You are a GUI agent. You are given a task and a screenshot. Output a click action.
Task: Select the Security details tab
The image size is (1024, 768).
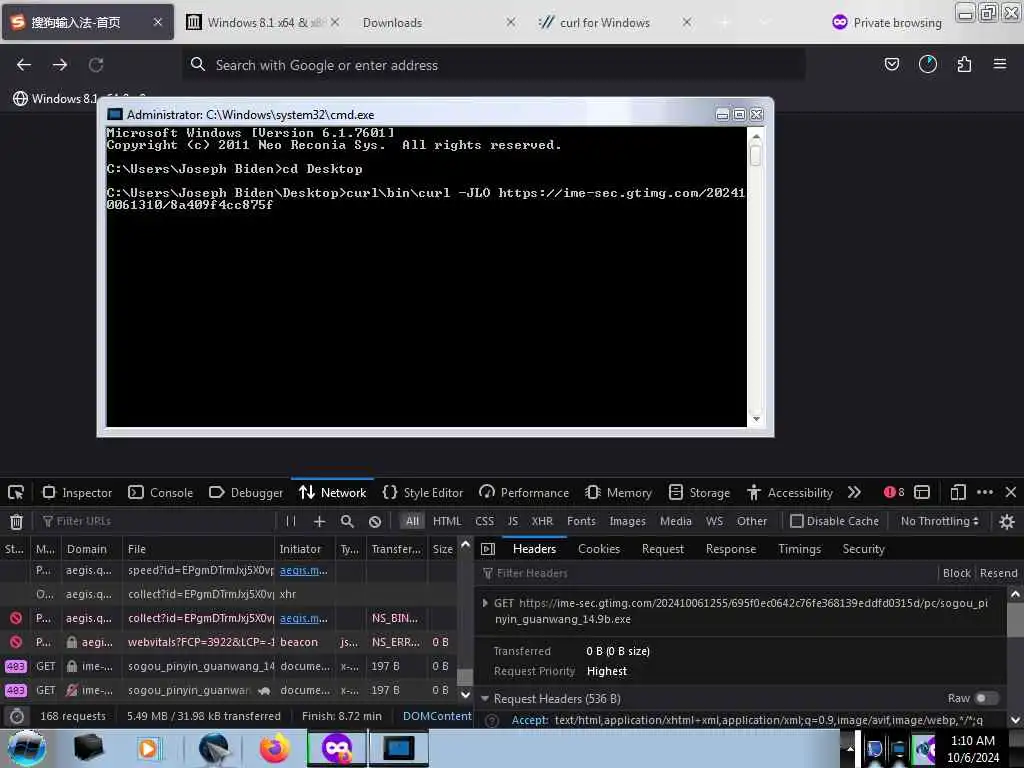[863, 549]
